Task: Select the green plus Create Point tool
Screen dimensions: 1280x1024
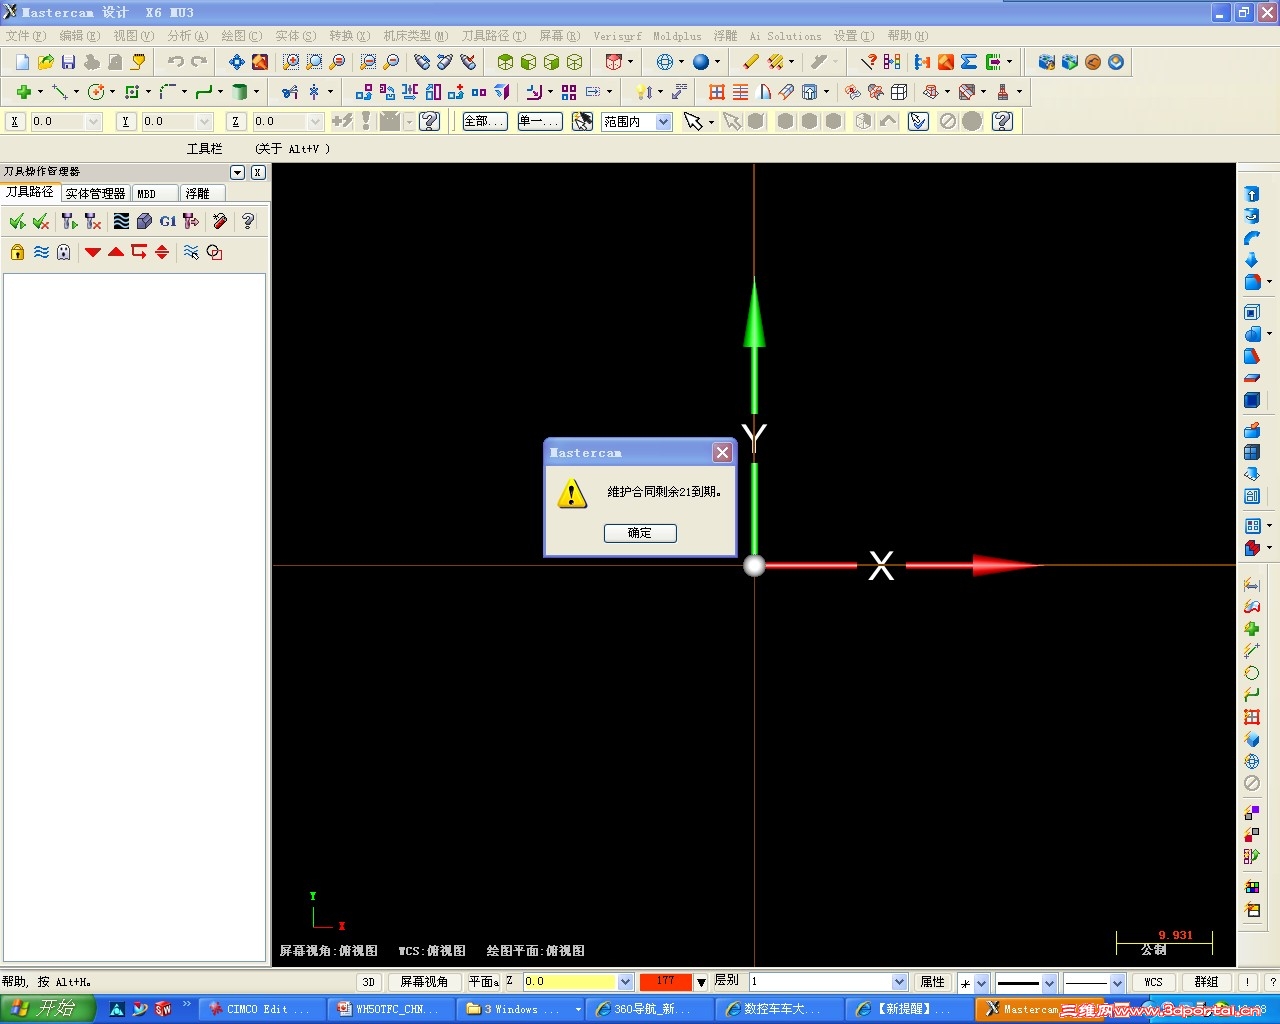Action: (x=23, y=92)
